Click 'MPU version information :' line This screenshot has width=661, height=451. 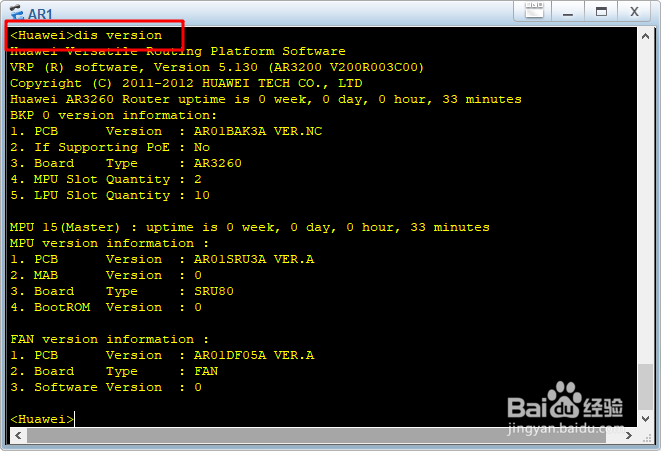(x=109, y=244)
